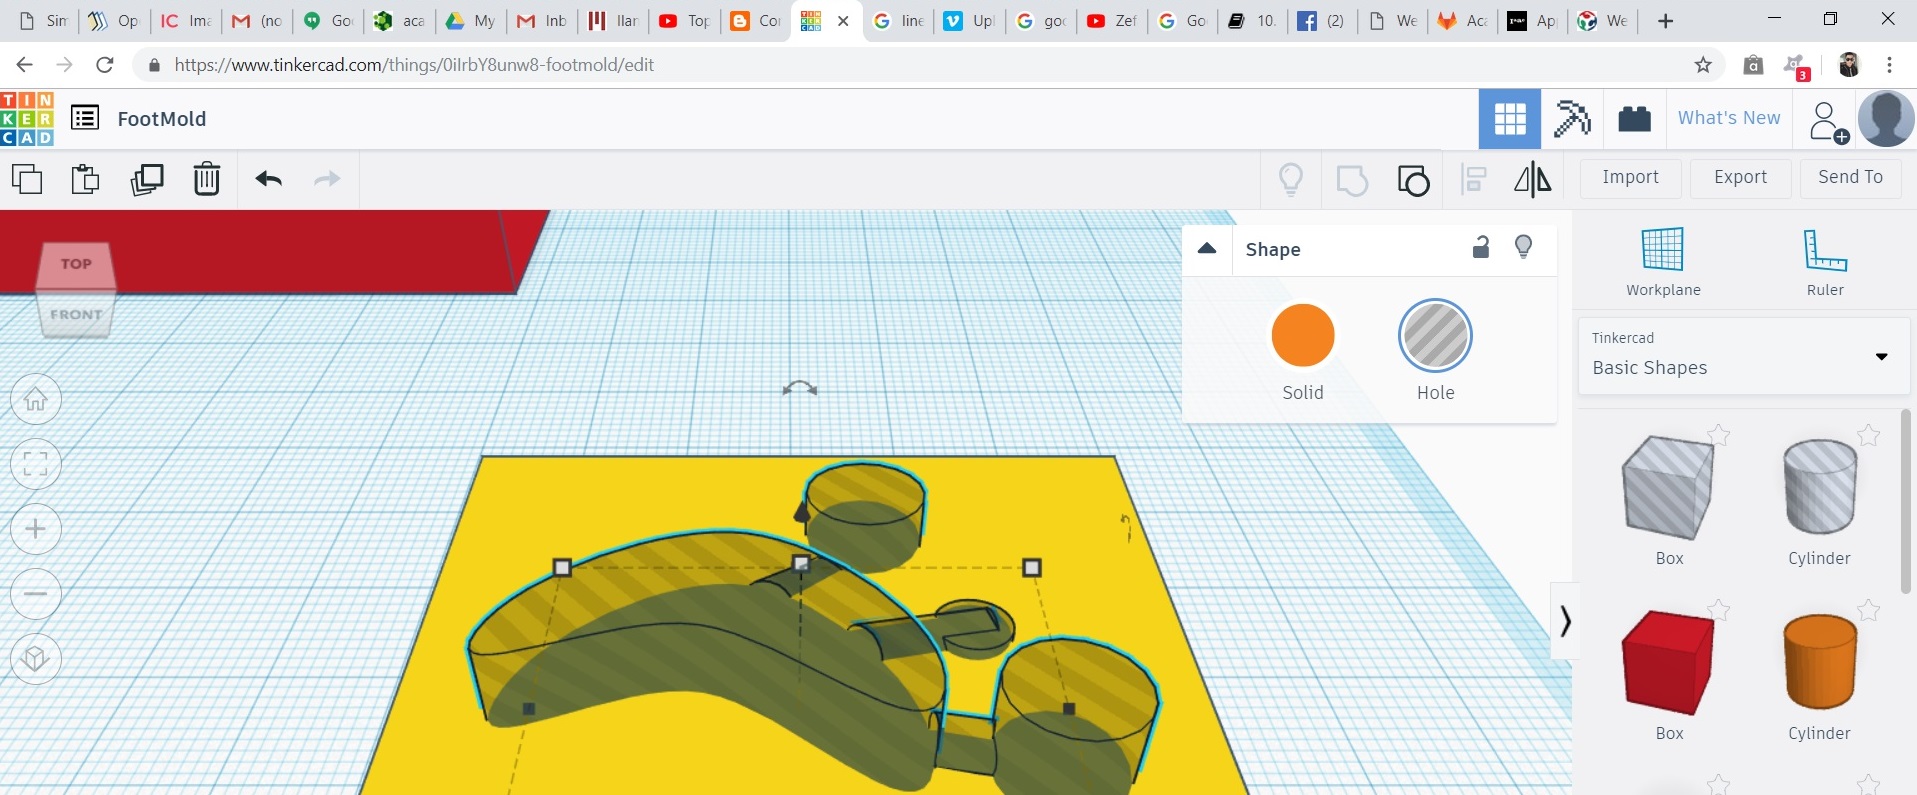This screenshot has height=795, width=1917.
Task: Switch to the Facebook '(2)' tab
Action: pyautogui.click(x=1322, y=21)
